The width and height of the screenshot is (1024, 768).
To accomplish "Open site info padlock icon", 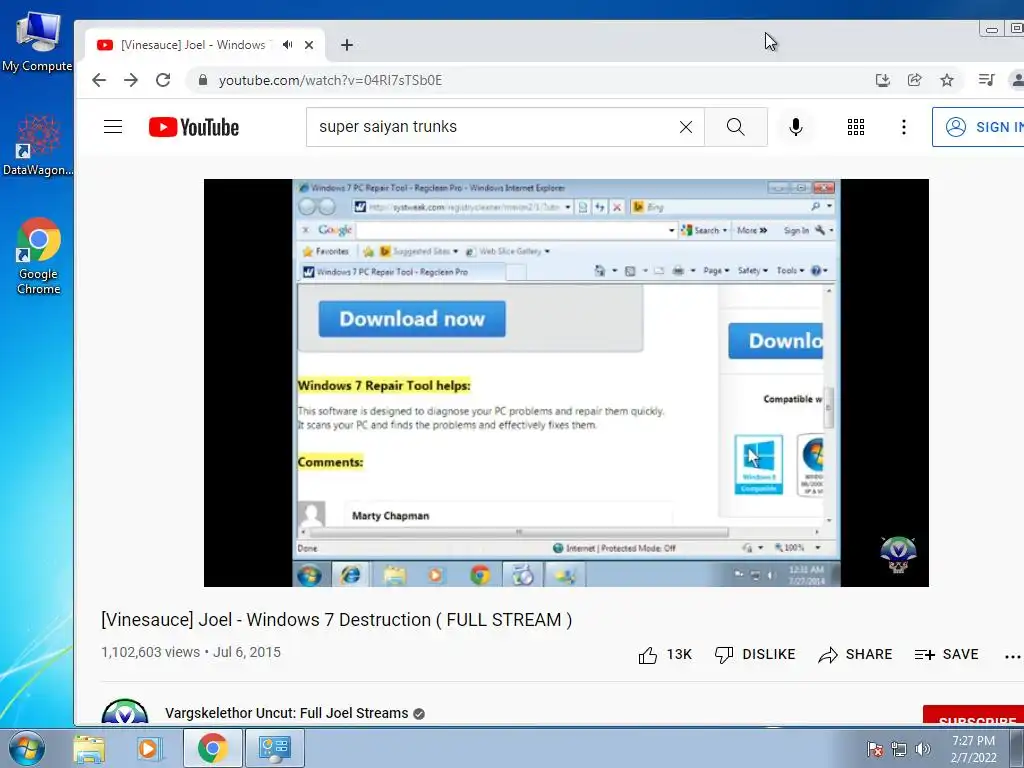I will point(203,80).
